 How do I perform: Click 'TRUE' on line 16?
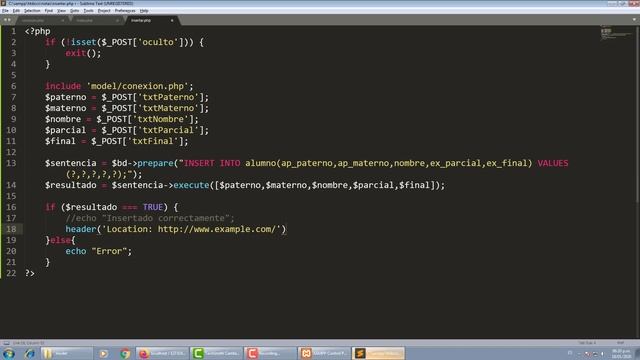pyautogui.click(x=153, y=207)
